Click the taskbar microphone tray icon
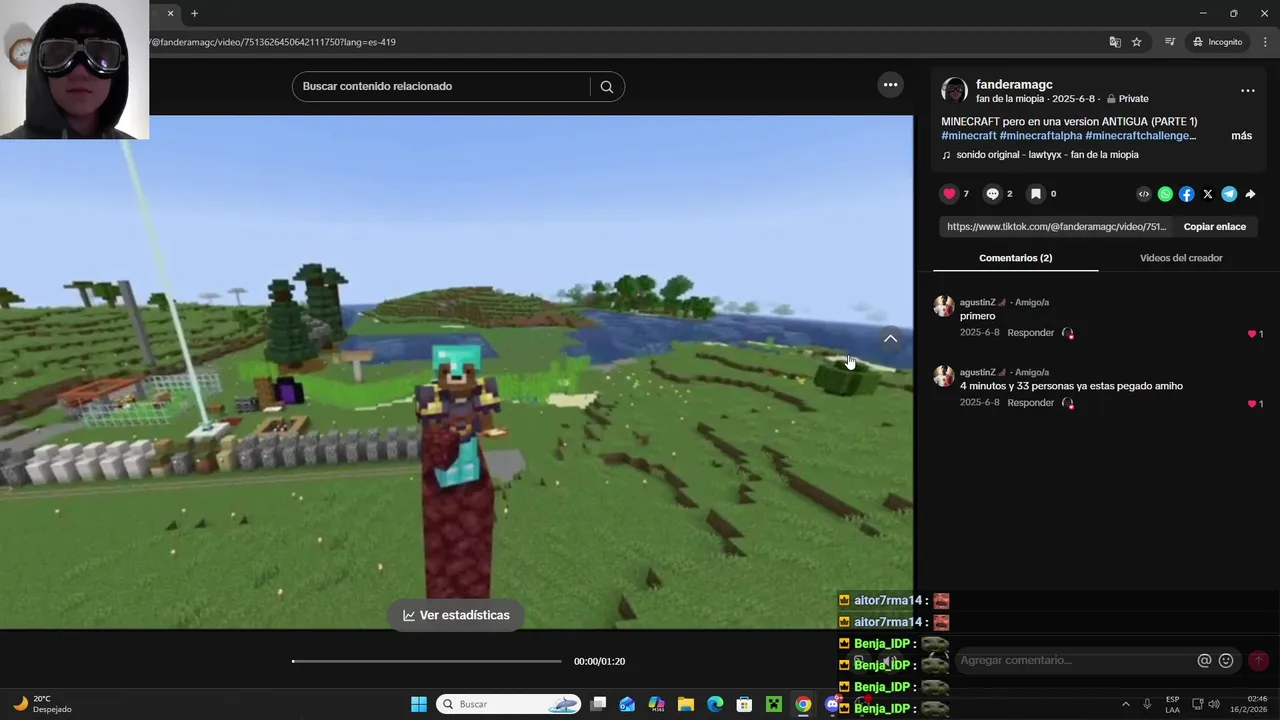Viewport: 1280px width, 720px height. click(x=1147, y=704)
